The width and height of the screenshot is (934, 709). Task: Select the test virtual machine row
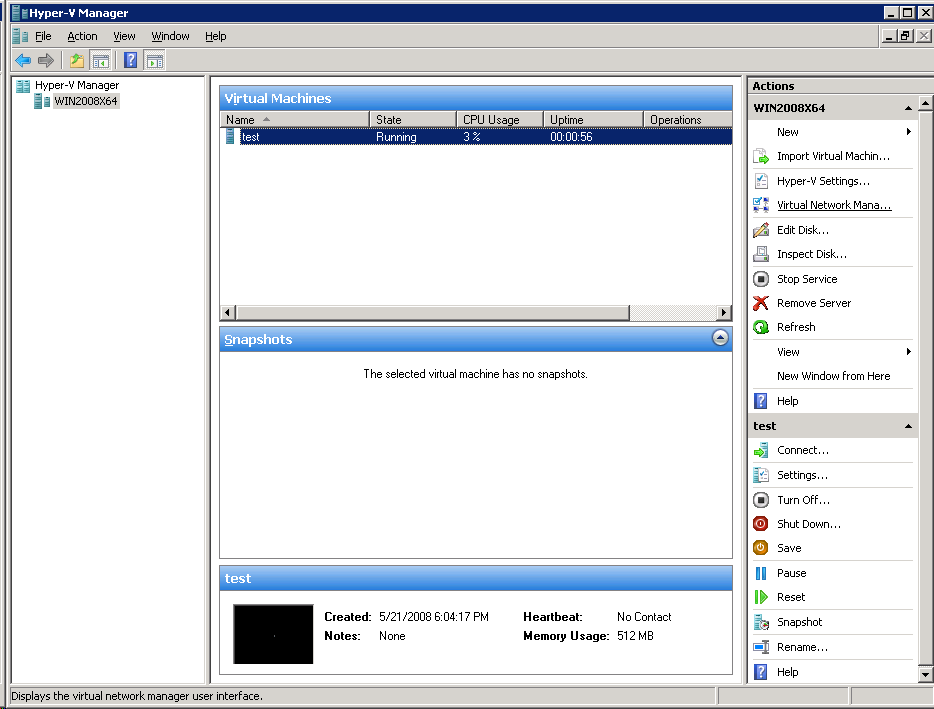tap(475, 137)
